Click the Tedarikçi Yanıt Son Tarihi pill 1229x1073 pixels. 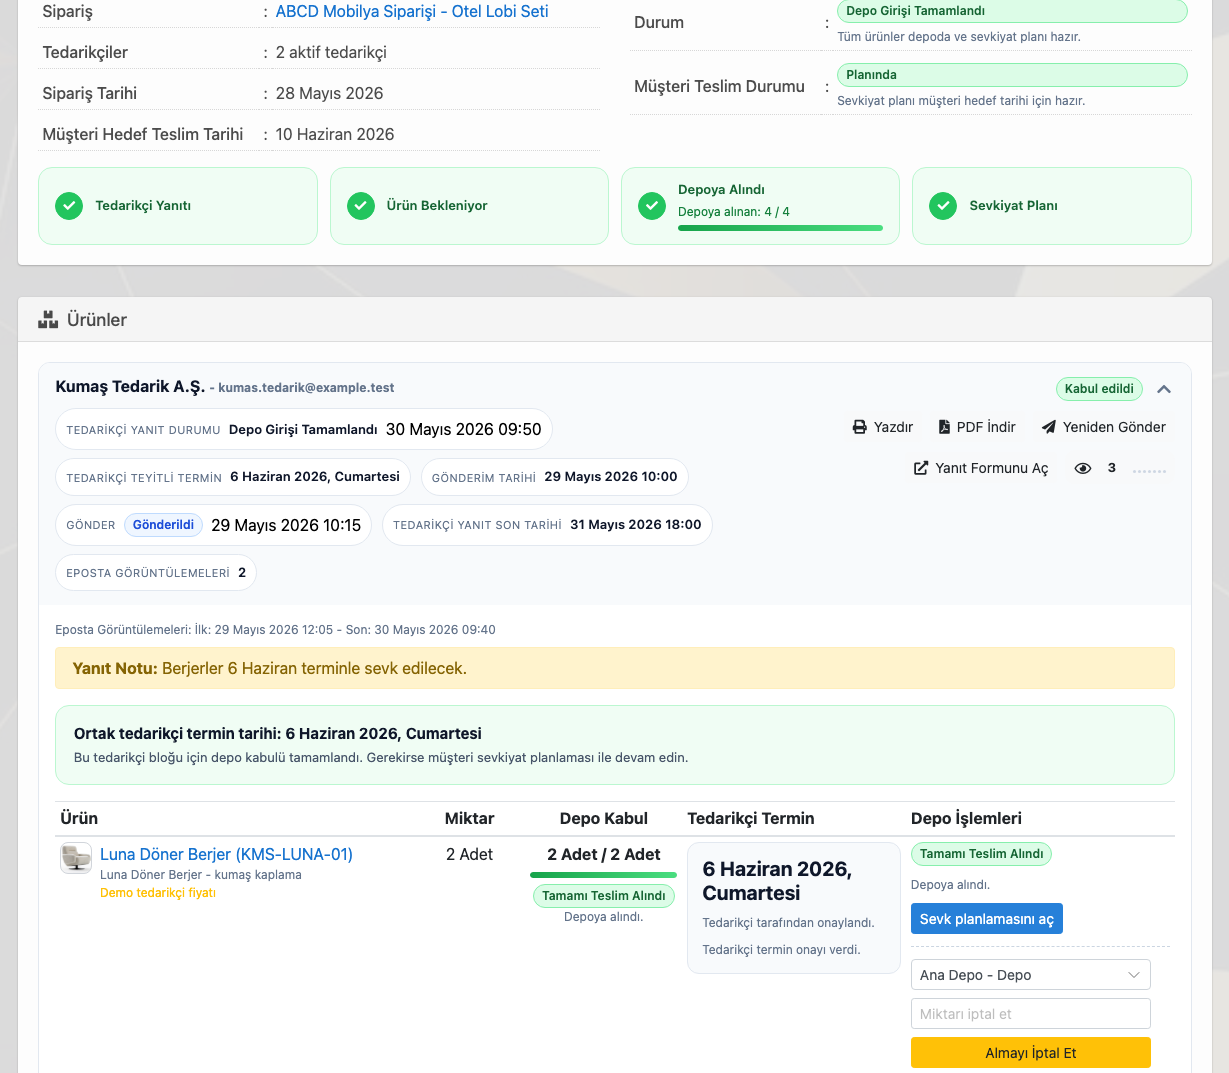click(x=547, y=525)
